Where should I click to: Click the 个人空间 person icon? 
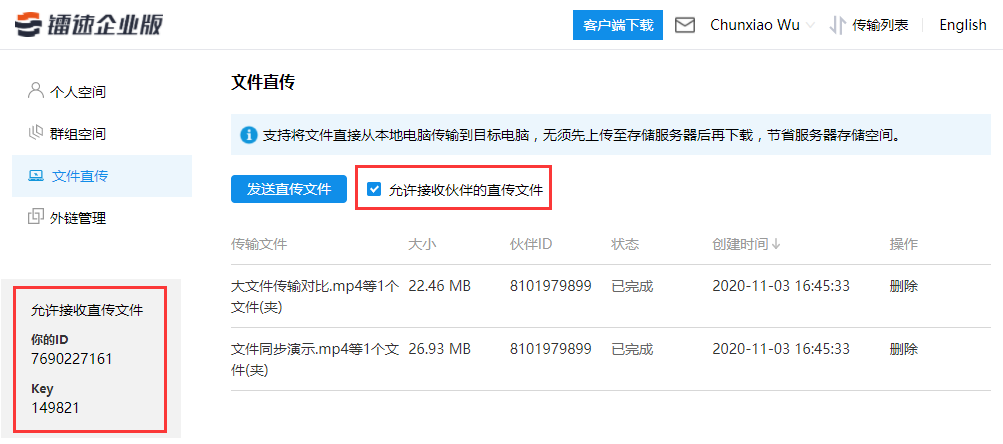coord(36,91)
